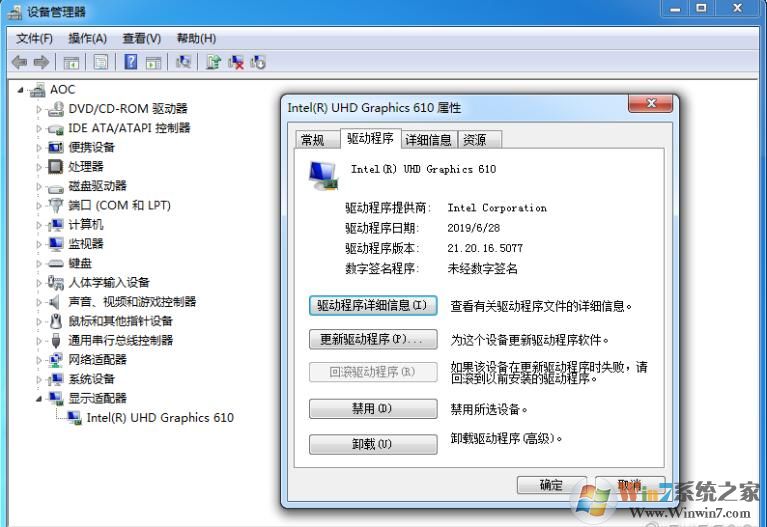Click the 磁盘驱动器 disk drive icon
The height and width of the screenshot is (527, 767).
point(55,187)
